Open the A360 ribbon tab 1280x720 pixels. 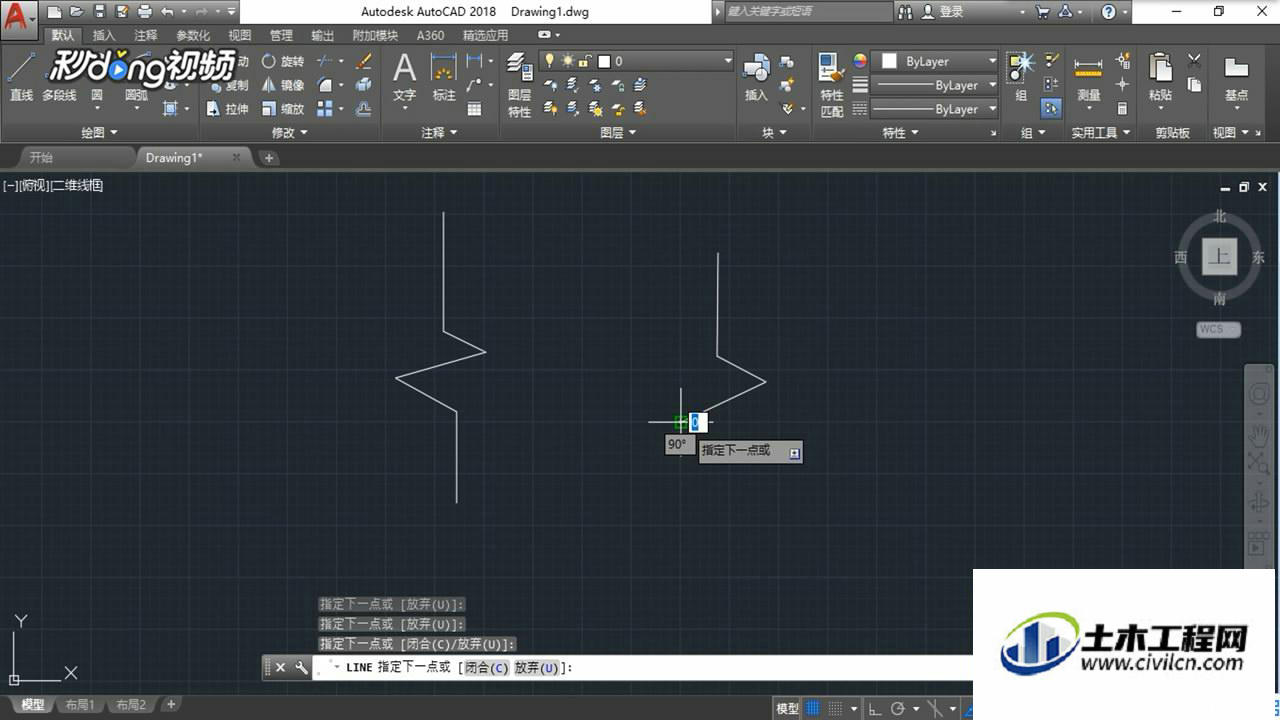pos(430,35)
